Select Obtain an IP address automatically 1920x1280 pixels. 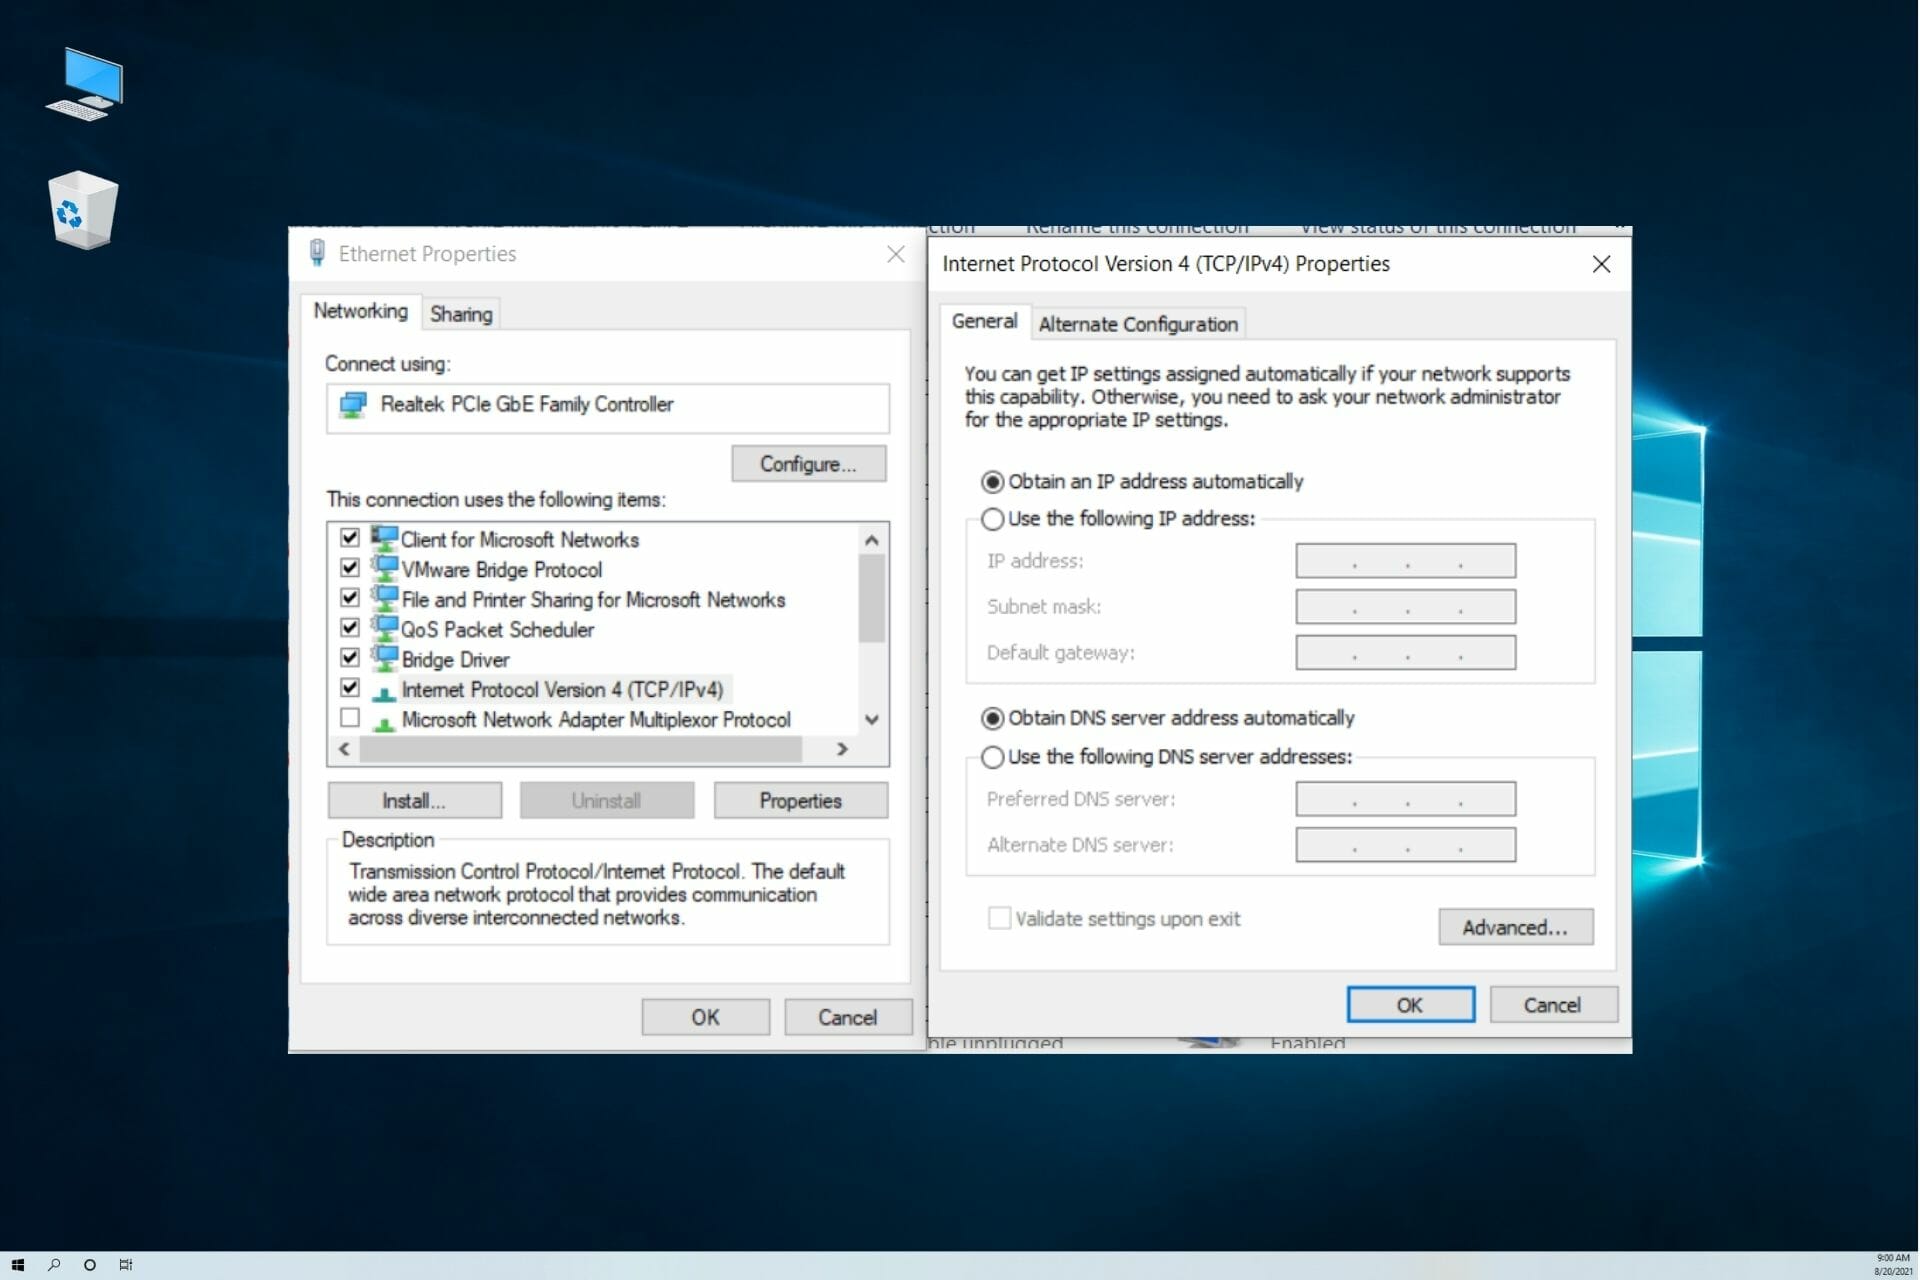coord(992,482)
